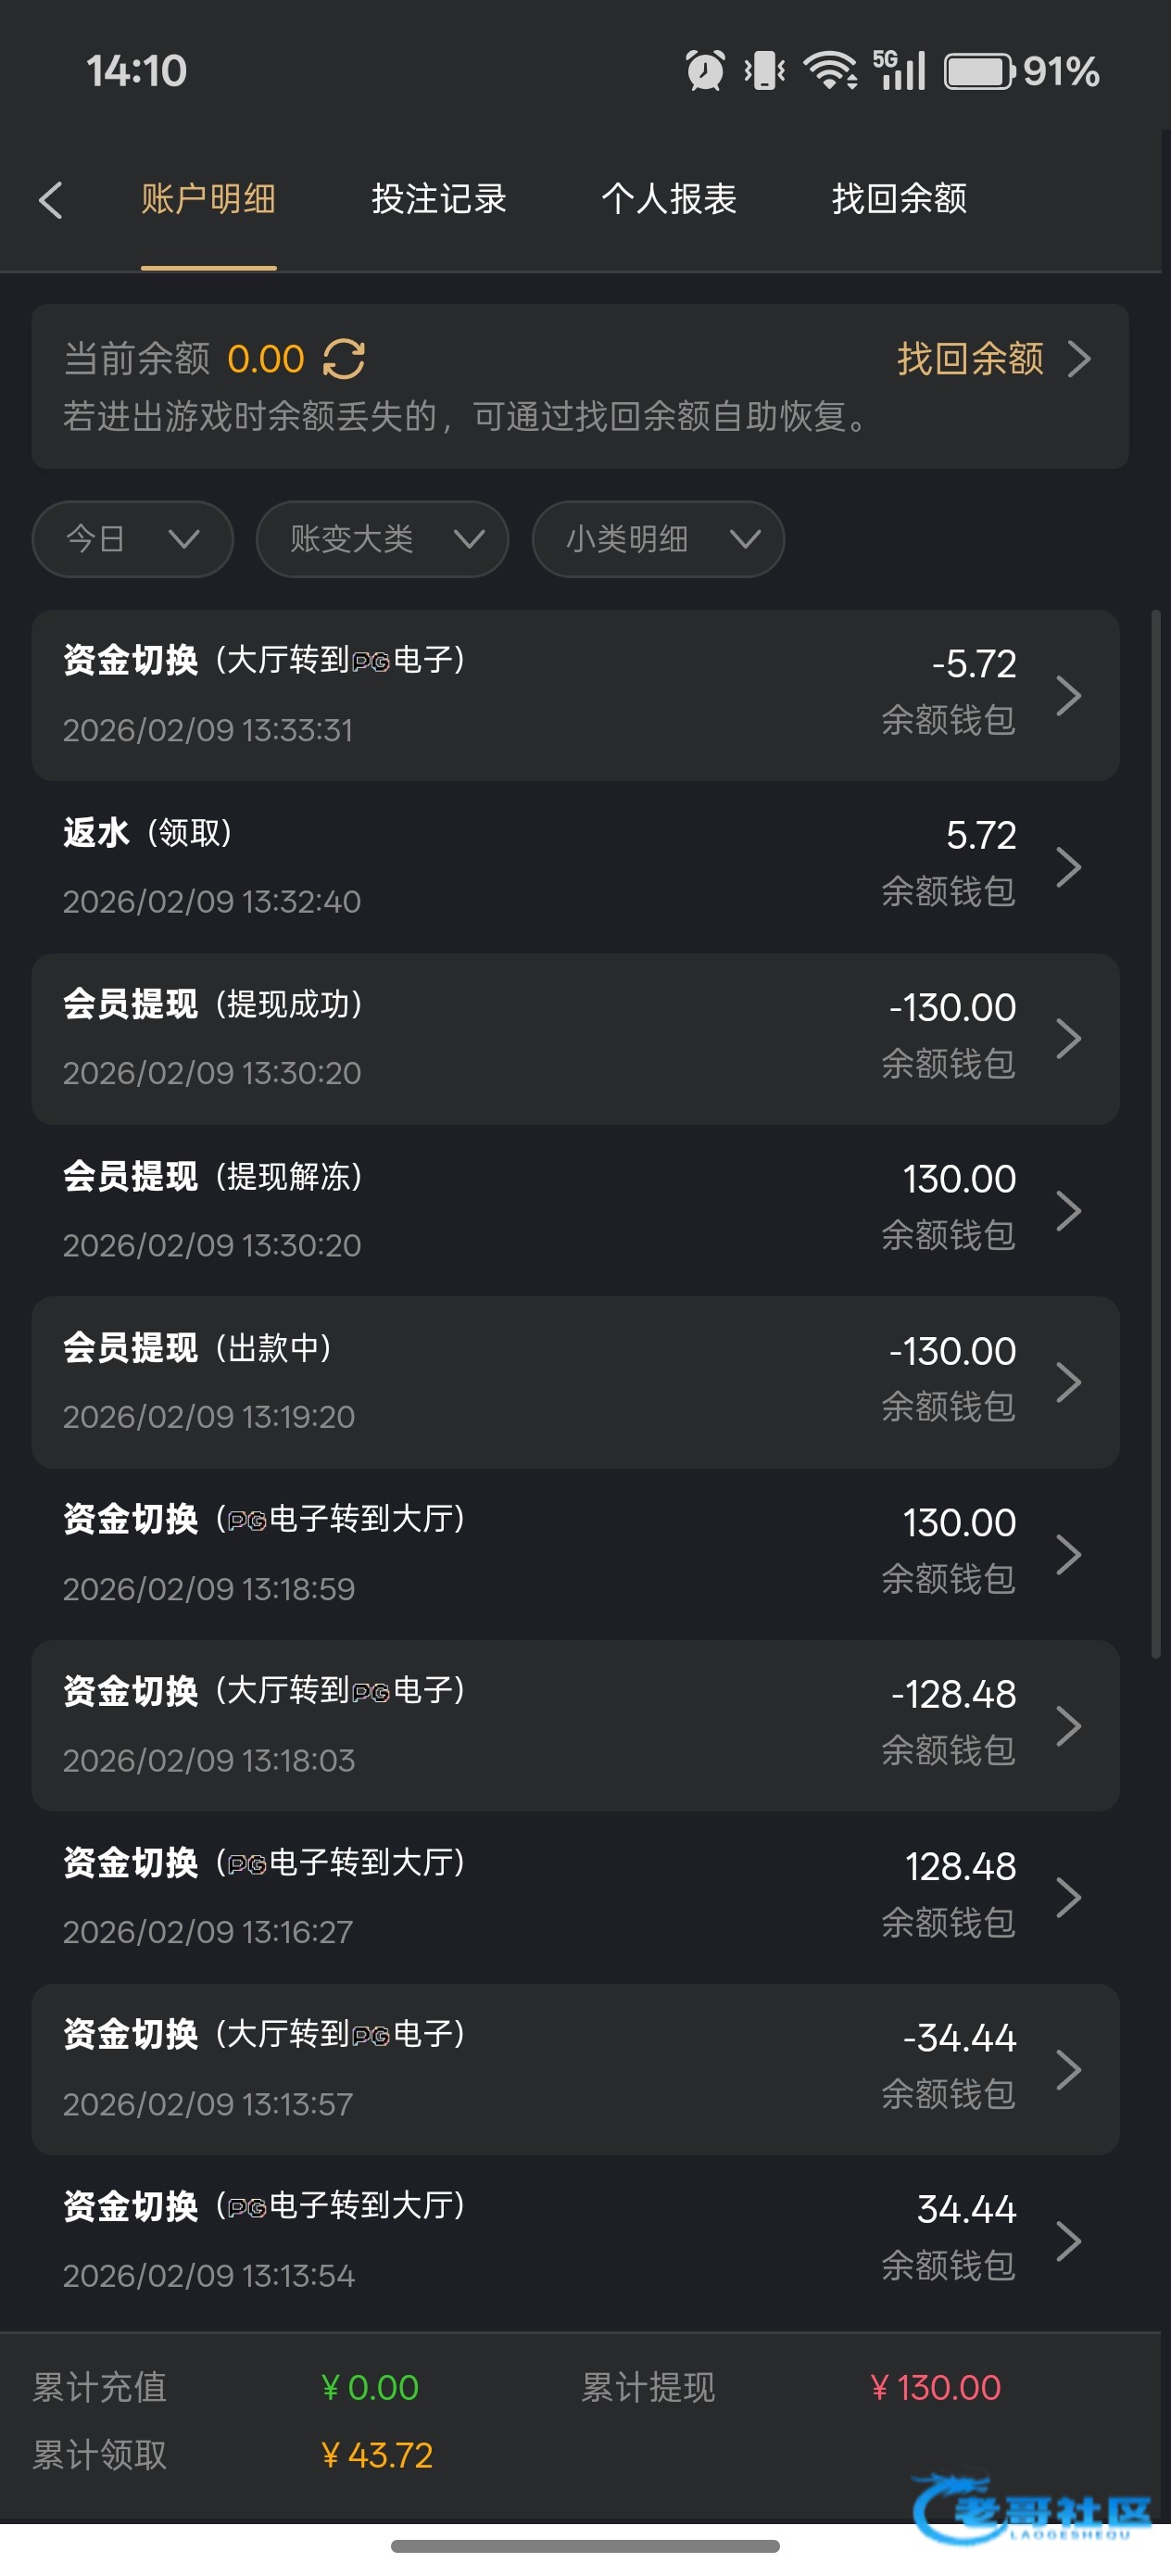This screenshot has height=2576, width=1171.
Task: Tap the battery indicator icon
Action: click(979, 72)
